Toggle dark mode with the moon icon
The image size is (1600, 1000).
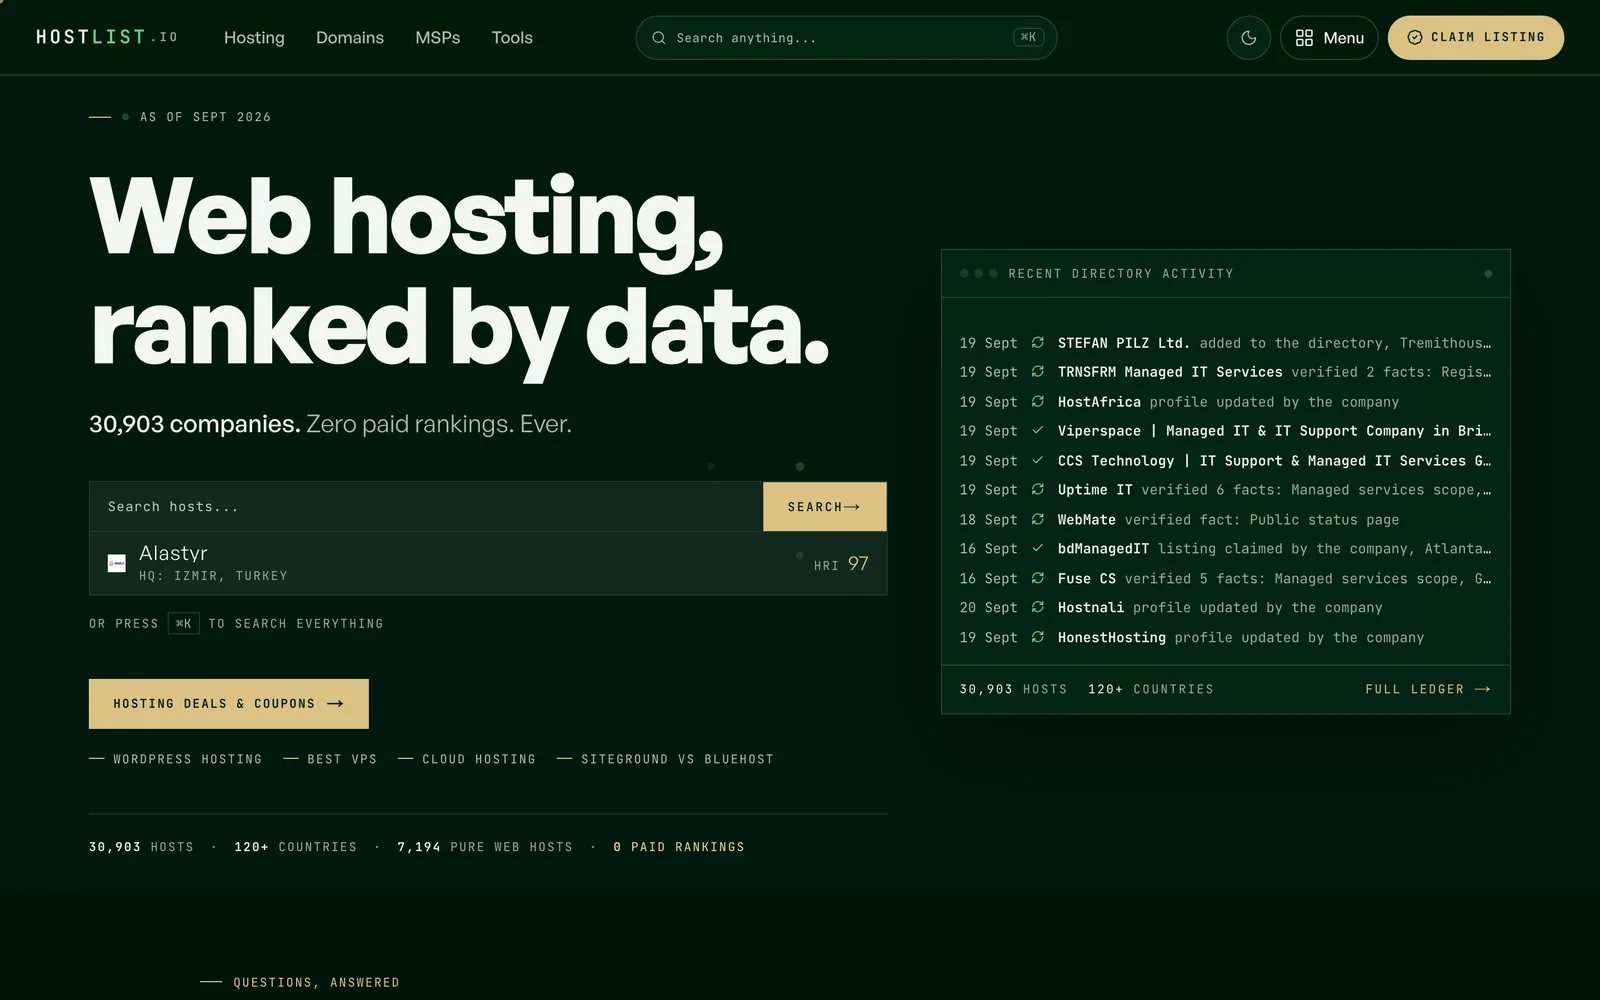pos(1248,38)
